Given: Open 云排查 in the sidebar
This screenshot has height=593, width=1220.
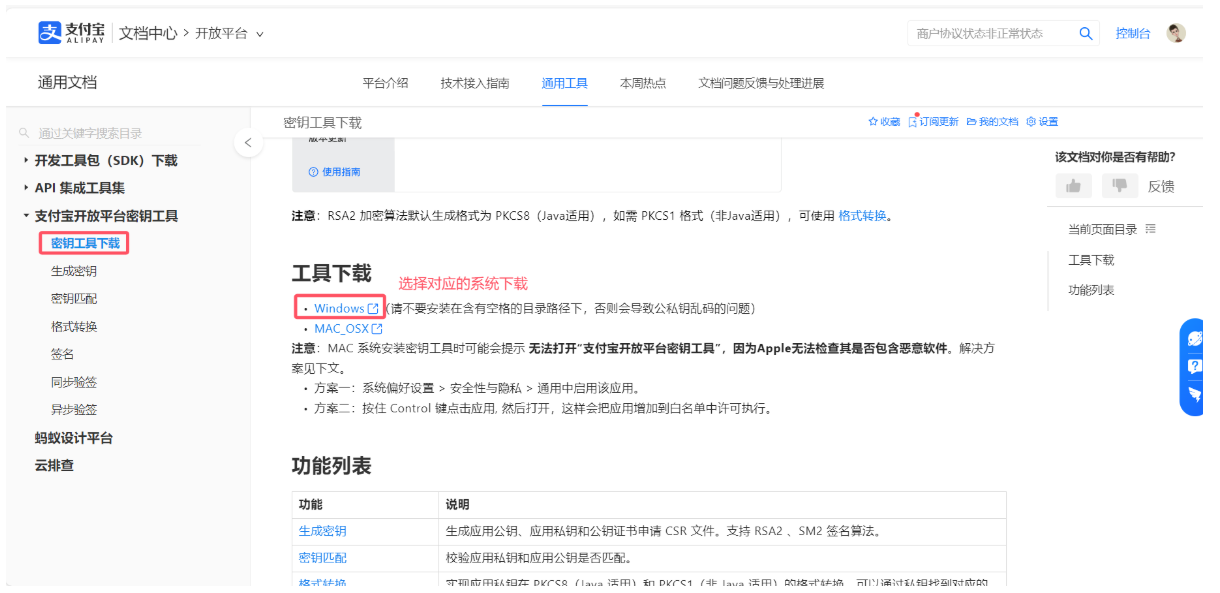Looking at the screenshot, I should [54, 465].
